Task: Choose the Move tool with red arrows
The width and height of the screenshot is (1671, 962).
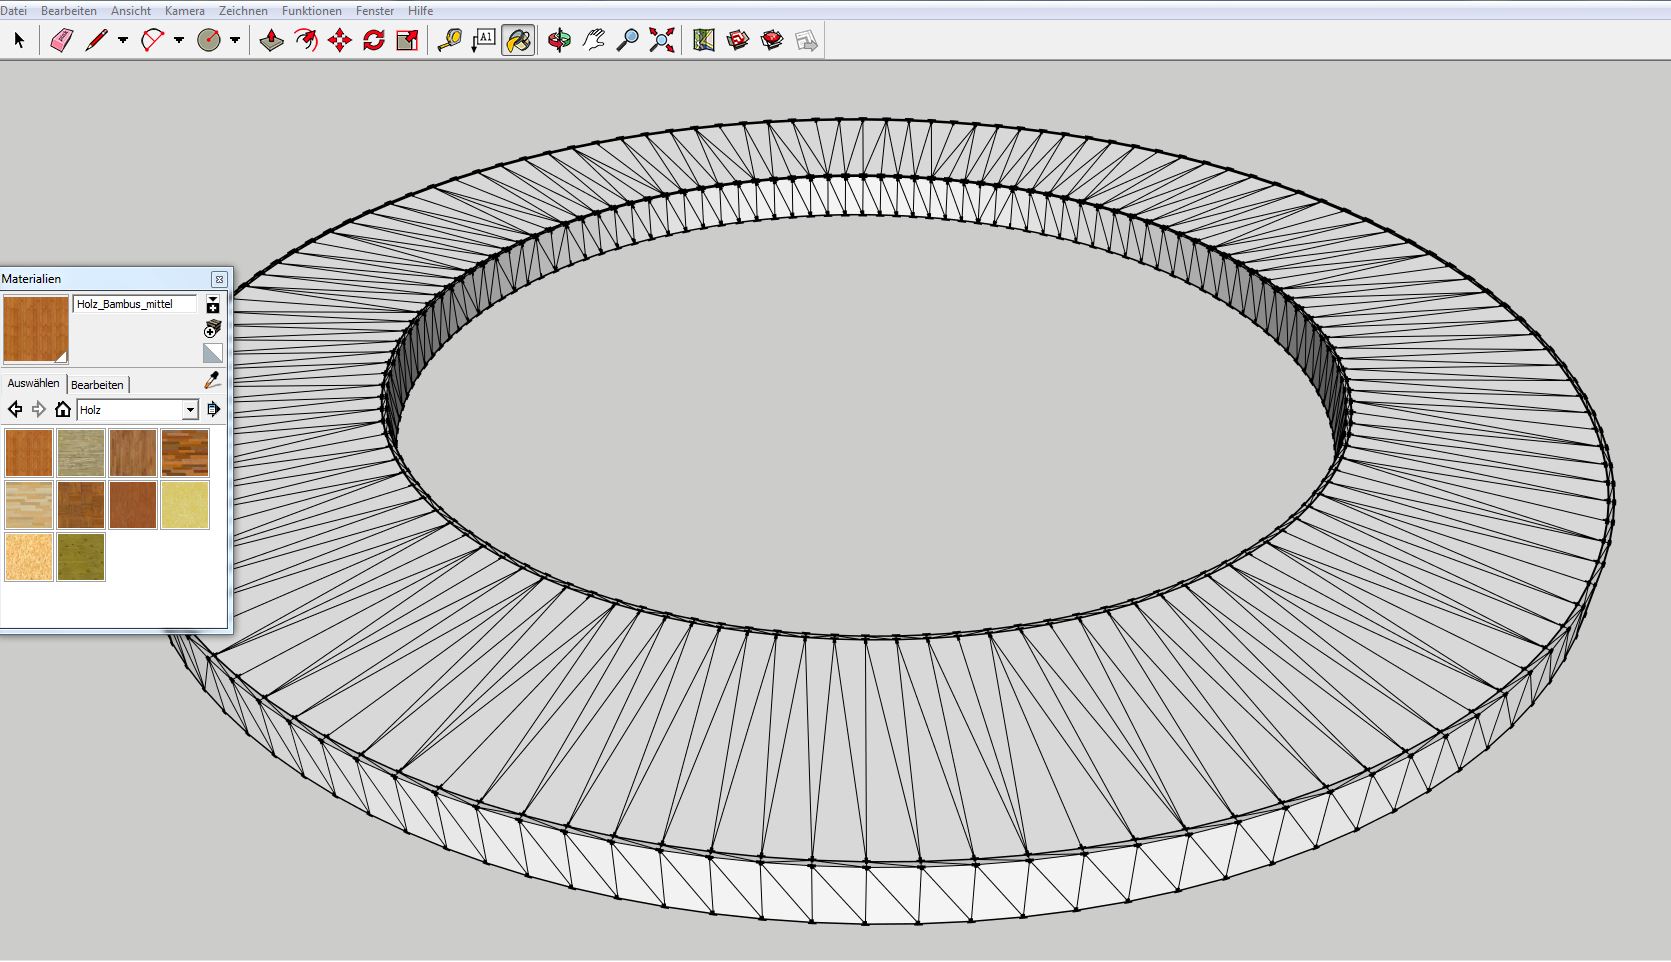Action: pos(340,41)
